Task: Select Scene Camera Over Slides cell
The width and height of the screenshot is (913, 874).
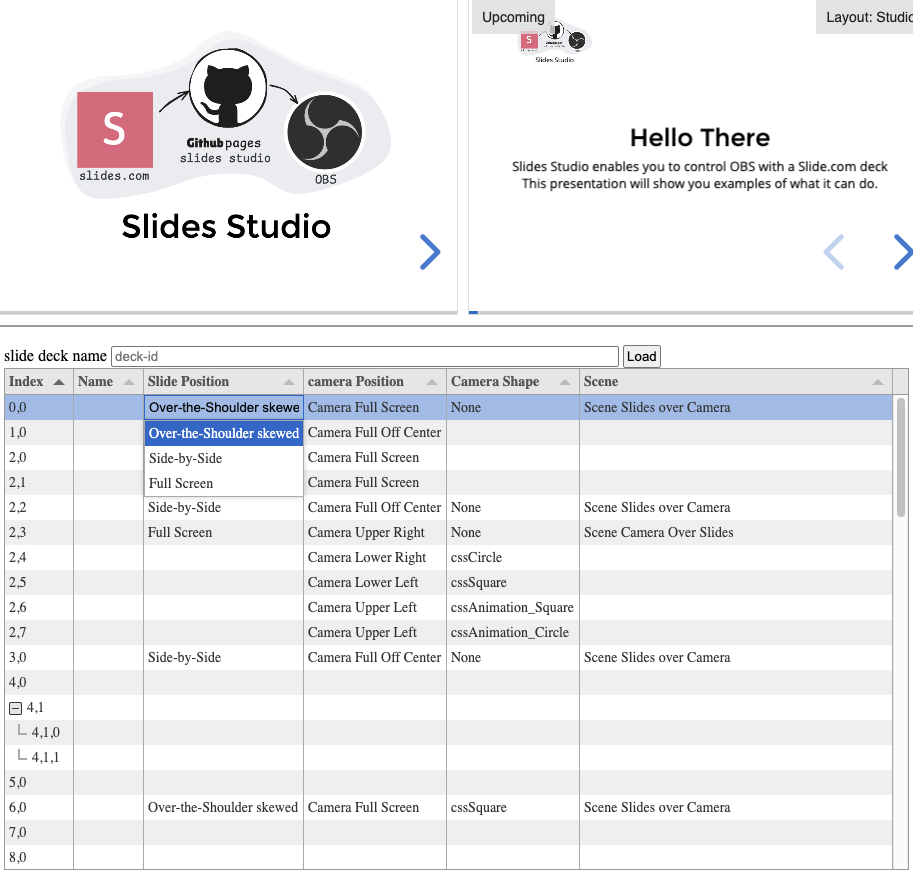Action: (735, 533)
